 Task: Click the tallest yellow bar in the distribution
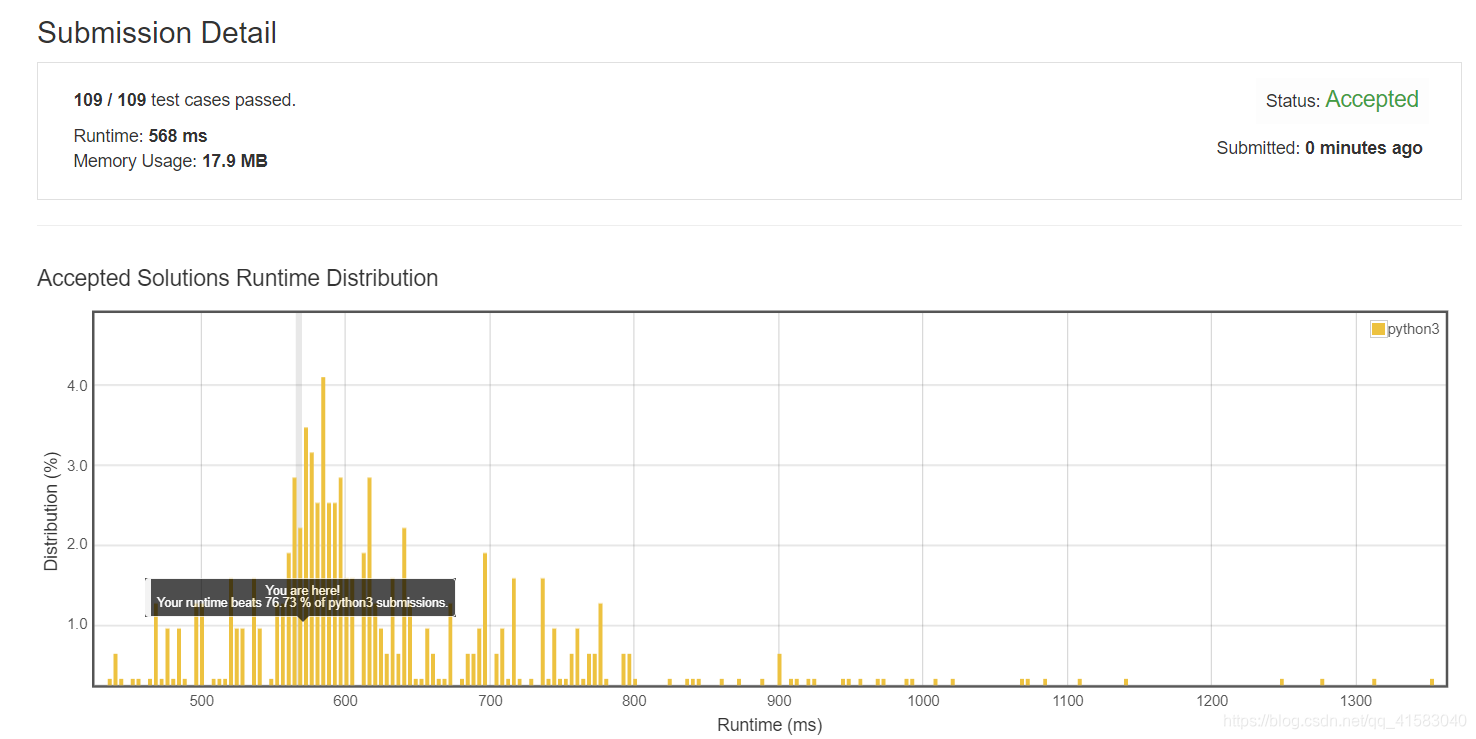(323, 531)
